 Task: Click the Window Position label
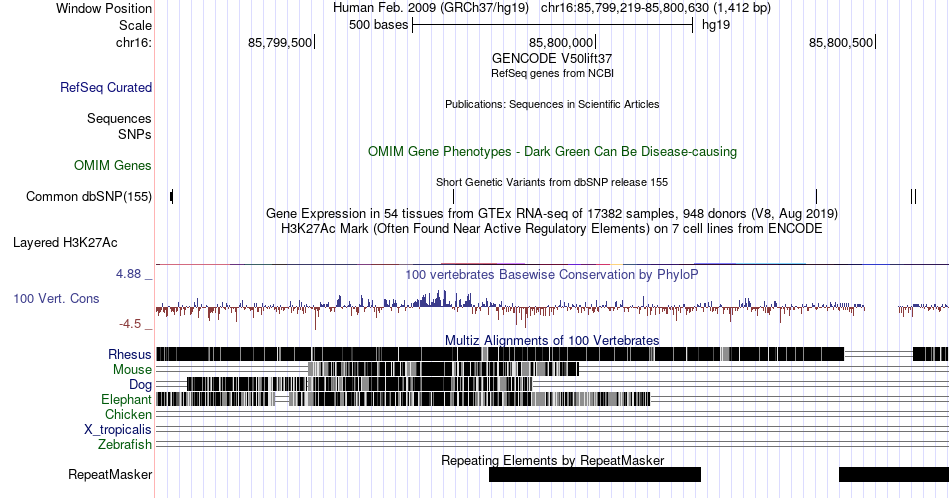pos(104,8)
